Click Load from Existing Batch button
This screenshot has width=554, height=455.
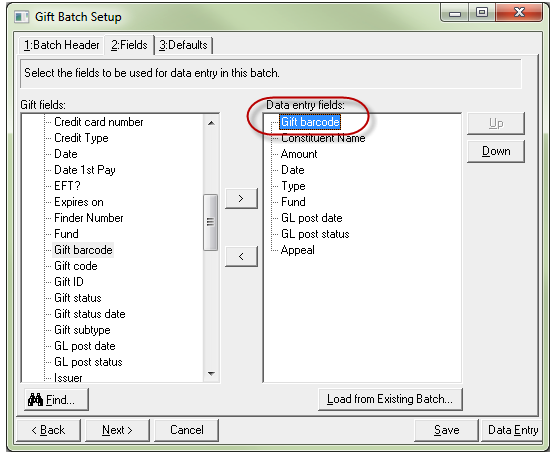coord(390,399)
